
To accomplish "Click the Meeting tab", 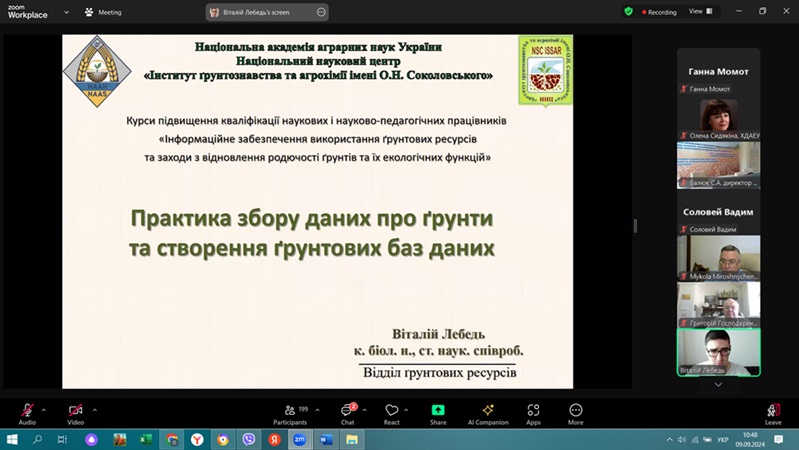I will [103, 12].
